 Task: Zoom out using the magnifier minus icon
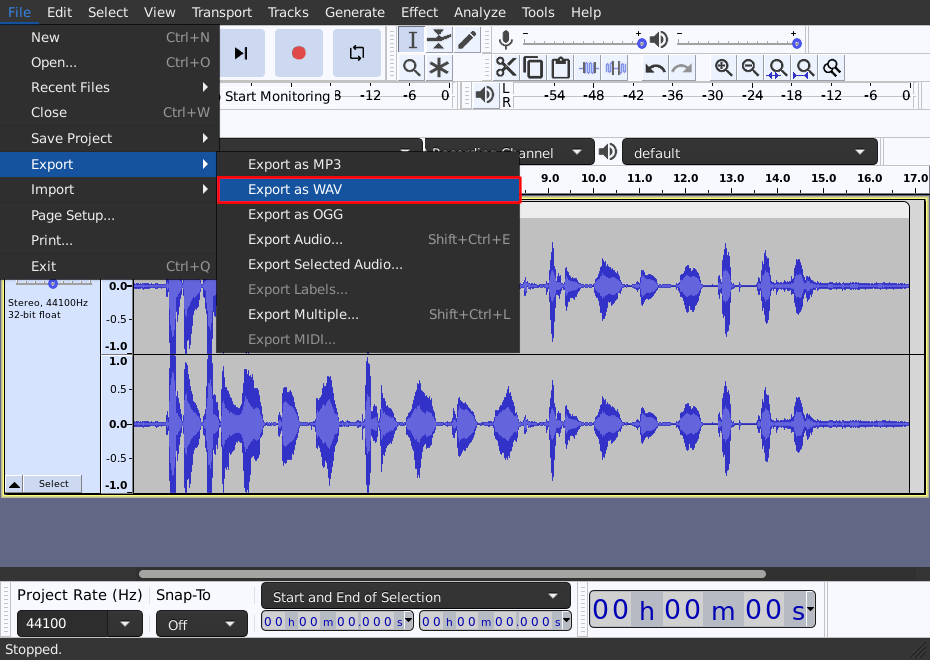[750, 68]
